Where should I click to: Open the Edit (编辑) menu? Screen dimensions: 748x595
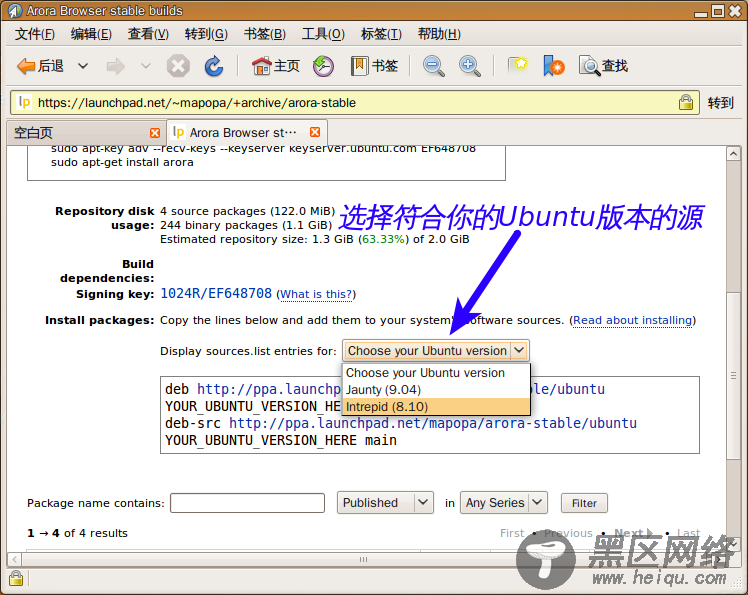91,34
